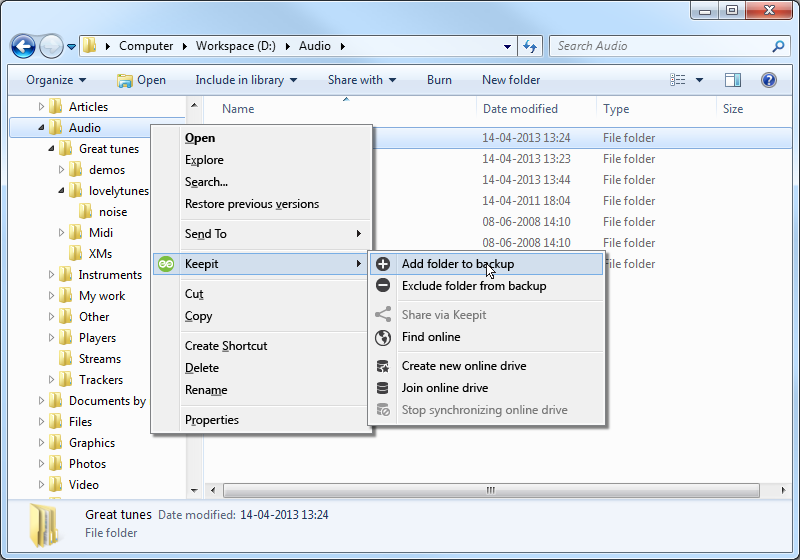Select Add folder to backup
800x560 pixels.
(487, 264)
